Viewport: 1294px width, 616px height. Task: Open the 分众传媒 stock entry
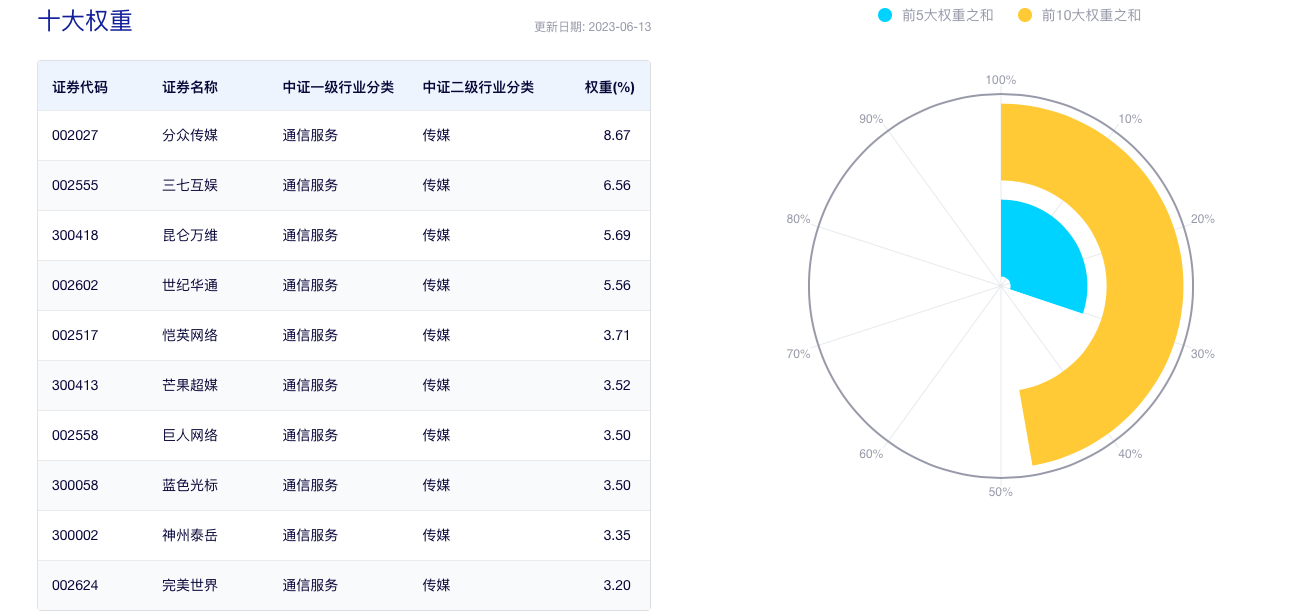[190, 135]
